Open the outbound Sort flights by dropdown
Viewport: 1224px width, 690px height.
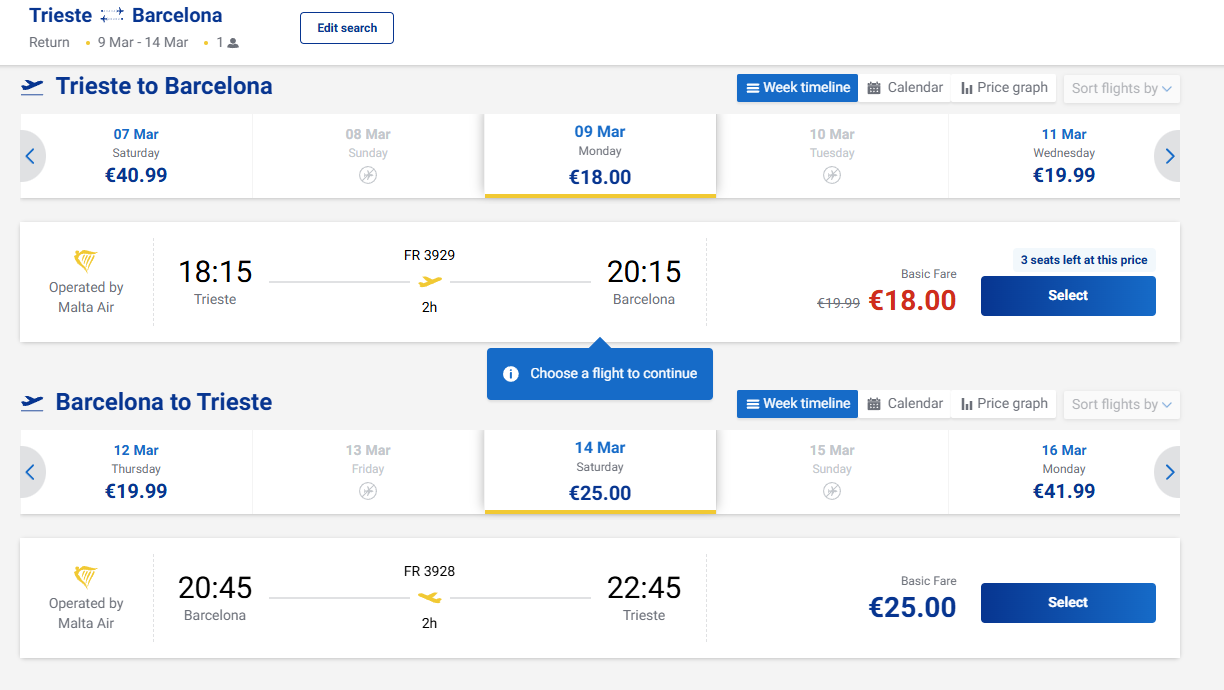(x=1121, y=88)
